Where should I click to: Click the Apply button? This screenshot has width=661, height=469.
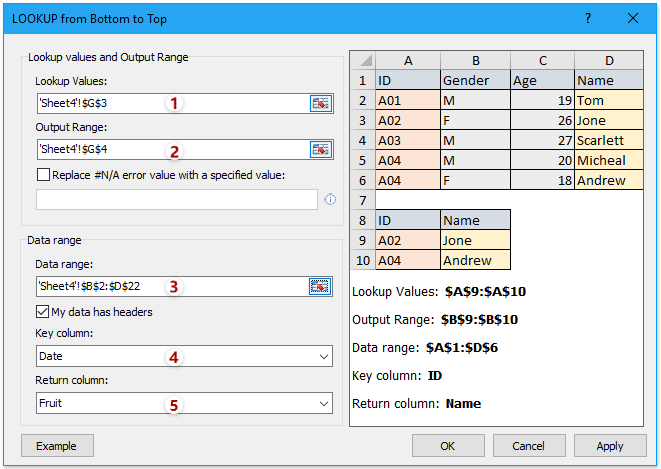[x=609, y=446]
